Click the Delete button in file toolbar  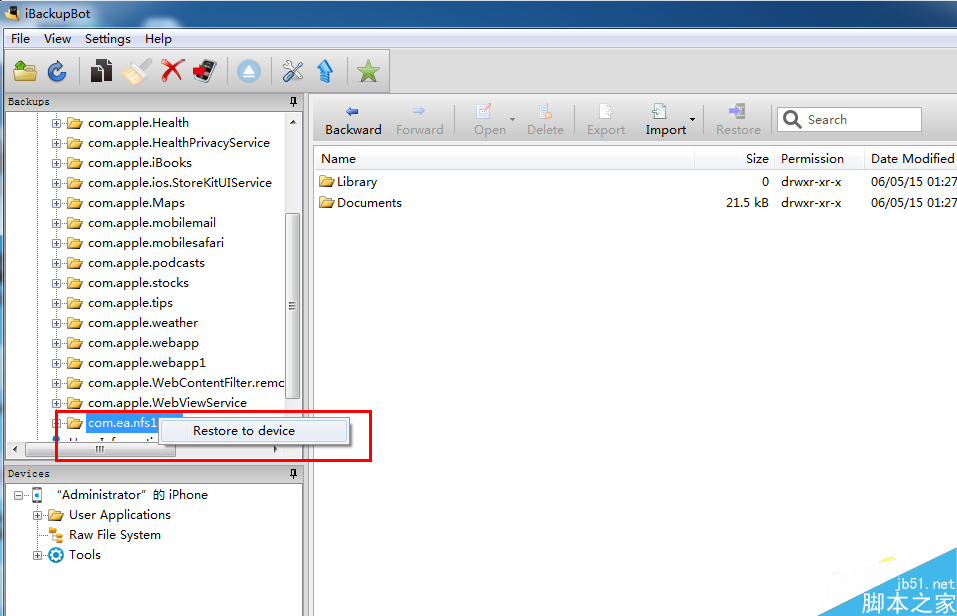click(545, 120)
